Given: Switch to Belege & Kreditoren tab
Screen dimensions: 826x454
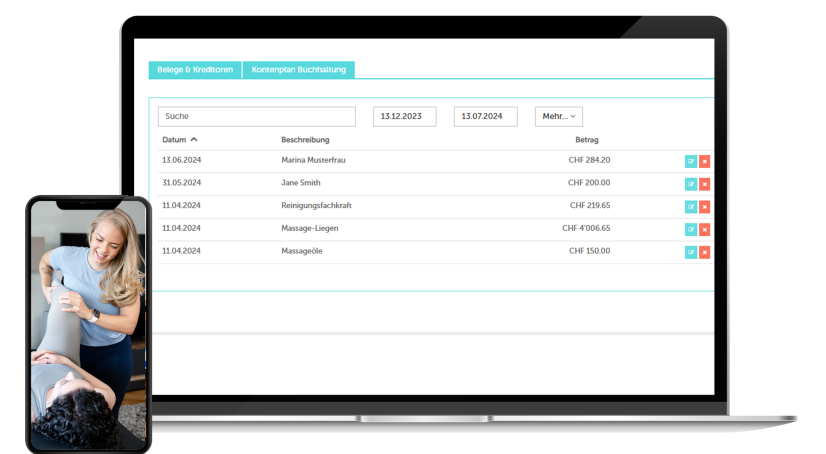Looking at the screenshot, I should coord(195,70).
